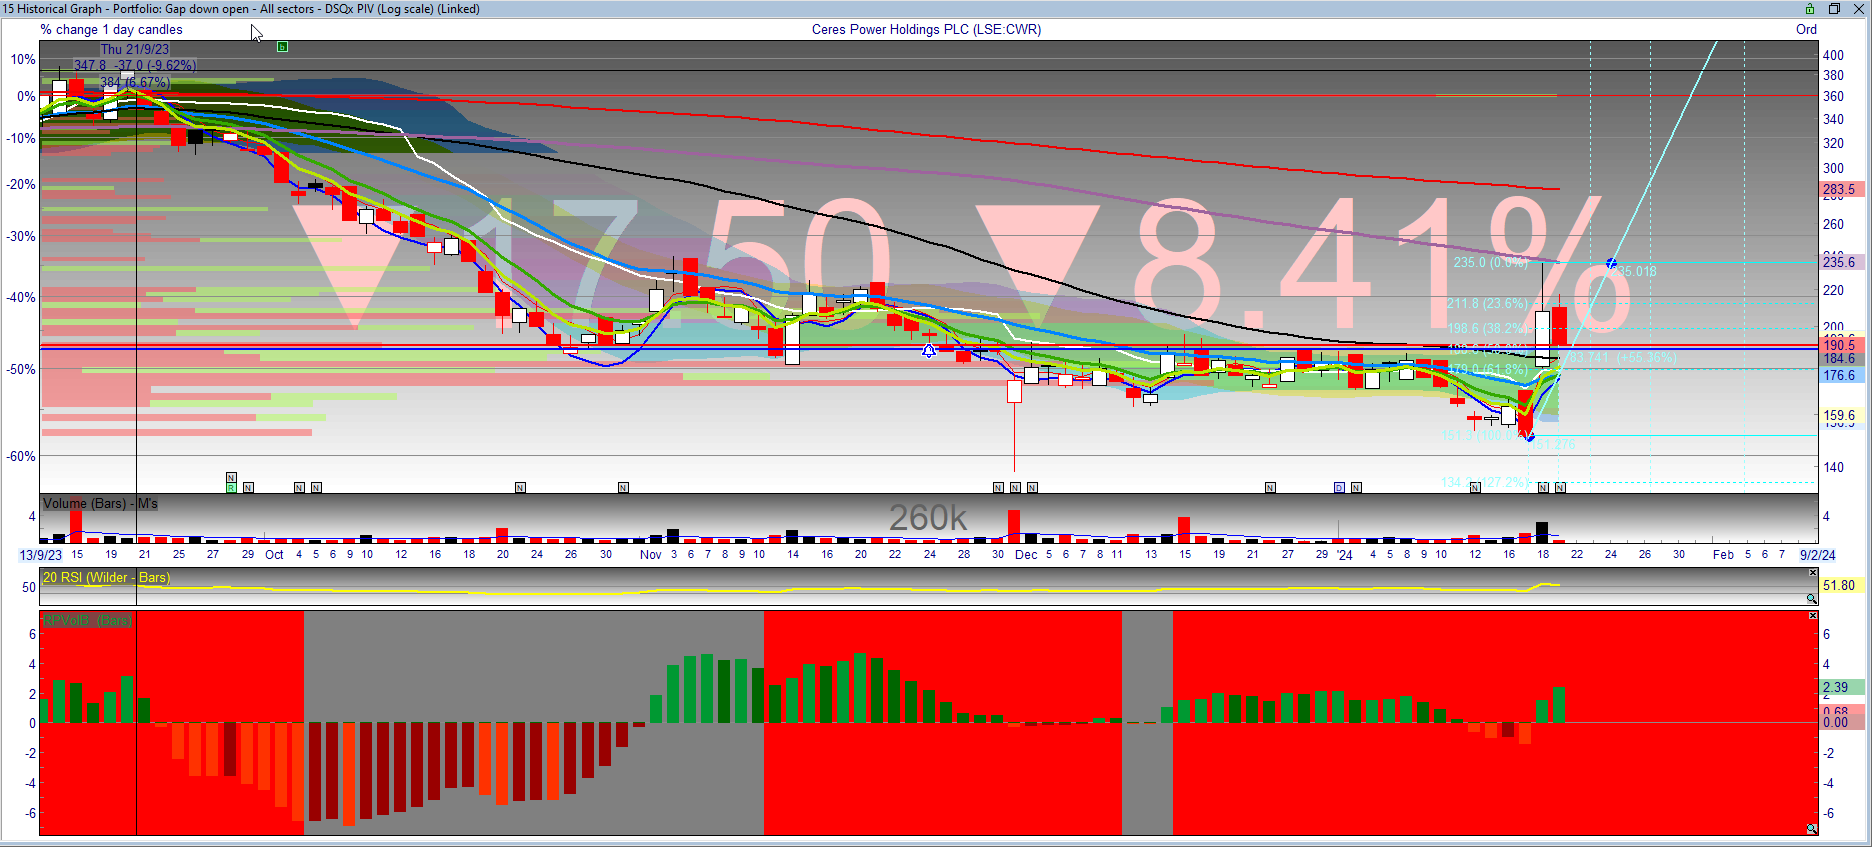Screen dimensions: 1872x847
Task: Click the '% change 1 day candles' label
Action: (111, 30)
